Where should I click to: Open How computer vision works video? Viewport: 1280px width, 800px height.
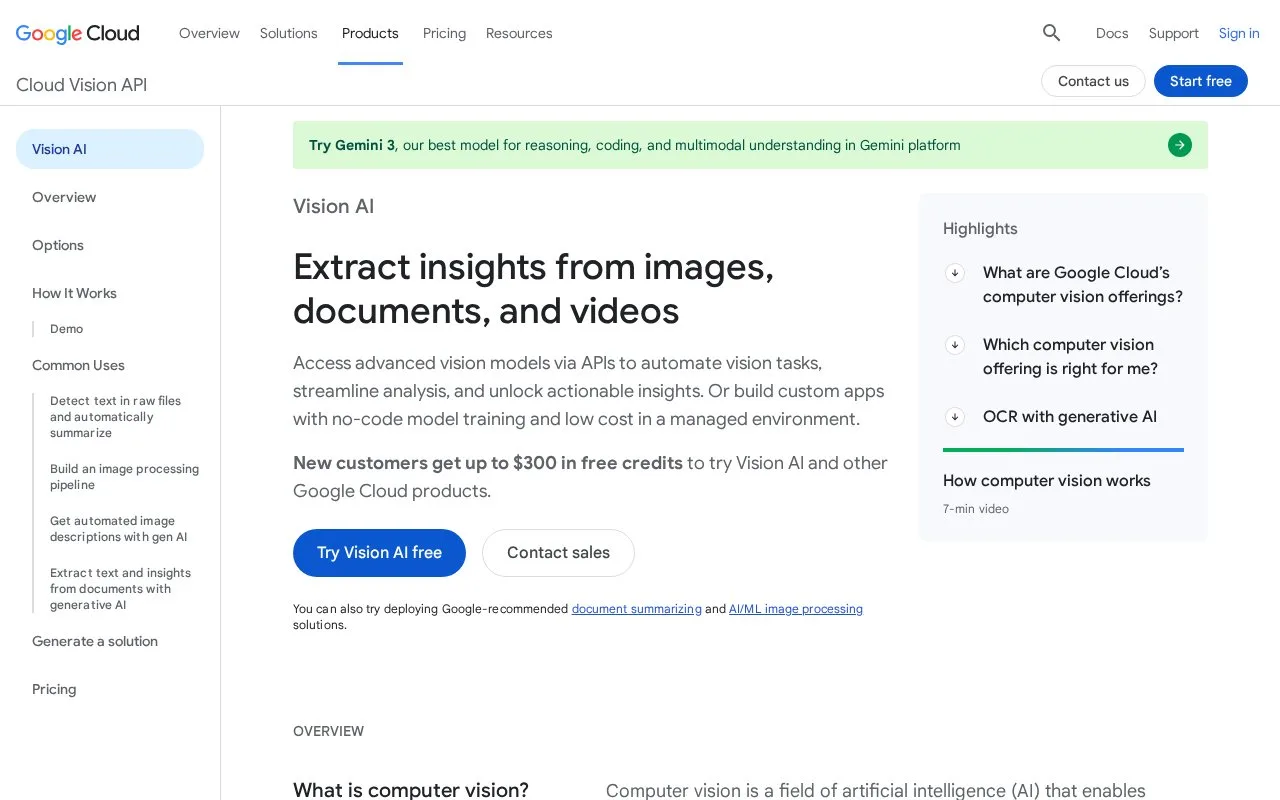tap(1047, 481)
